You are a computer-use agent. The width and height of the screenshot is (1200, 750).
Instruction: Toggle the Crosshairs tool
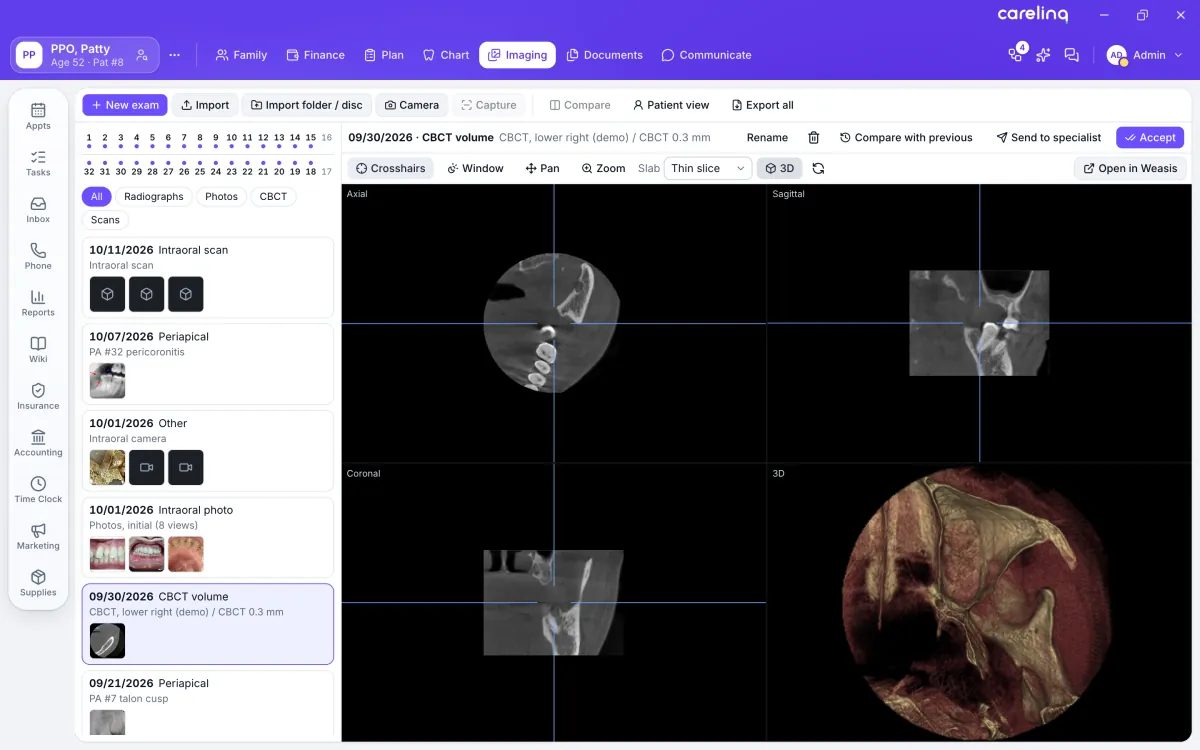point(390,168)
